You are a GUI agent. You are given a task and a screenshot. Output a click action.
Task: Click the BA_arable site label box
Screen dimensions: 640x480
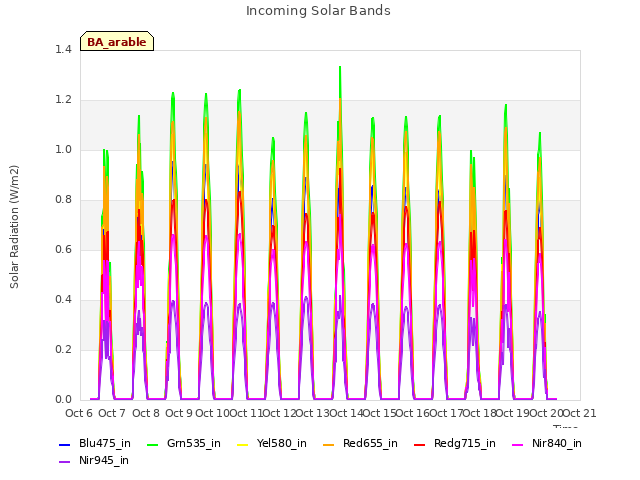[117, 41]
